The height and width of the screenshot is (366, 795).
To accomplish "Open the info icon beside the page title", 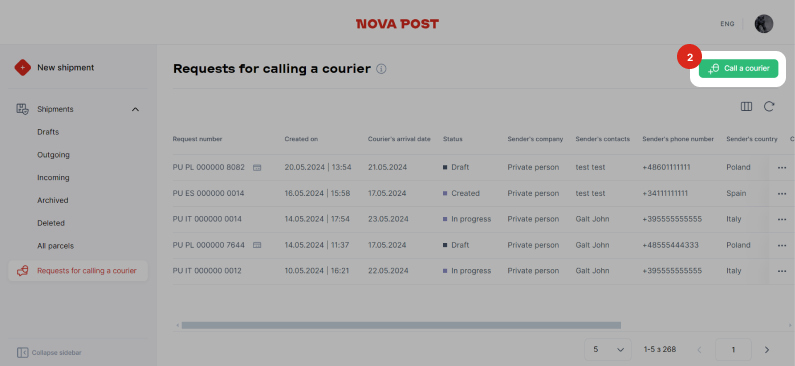I will 381,68.
